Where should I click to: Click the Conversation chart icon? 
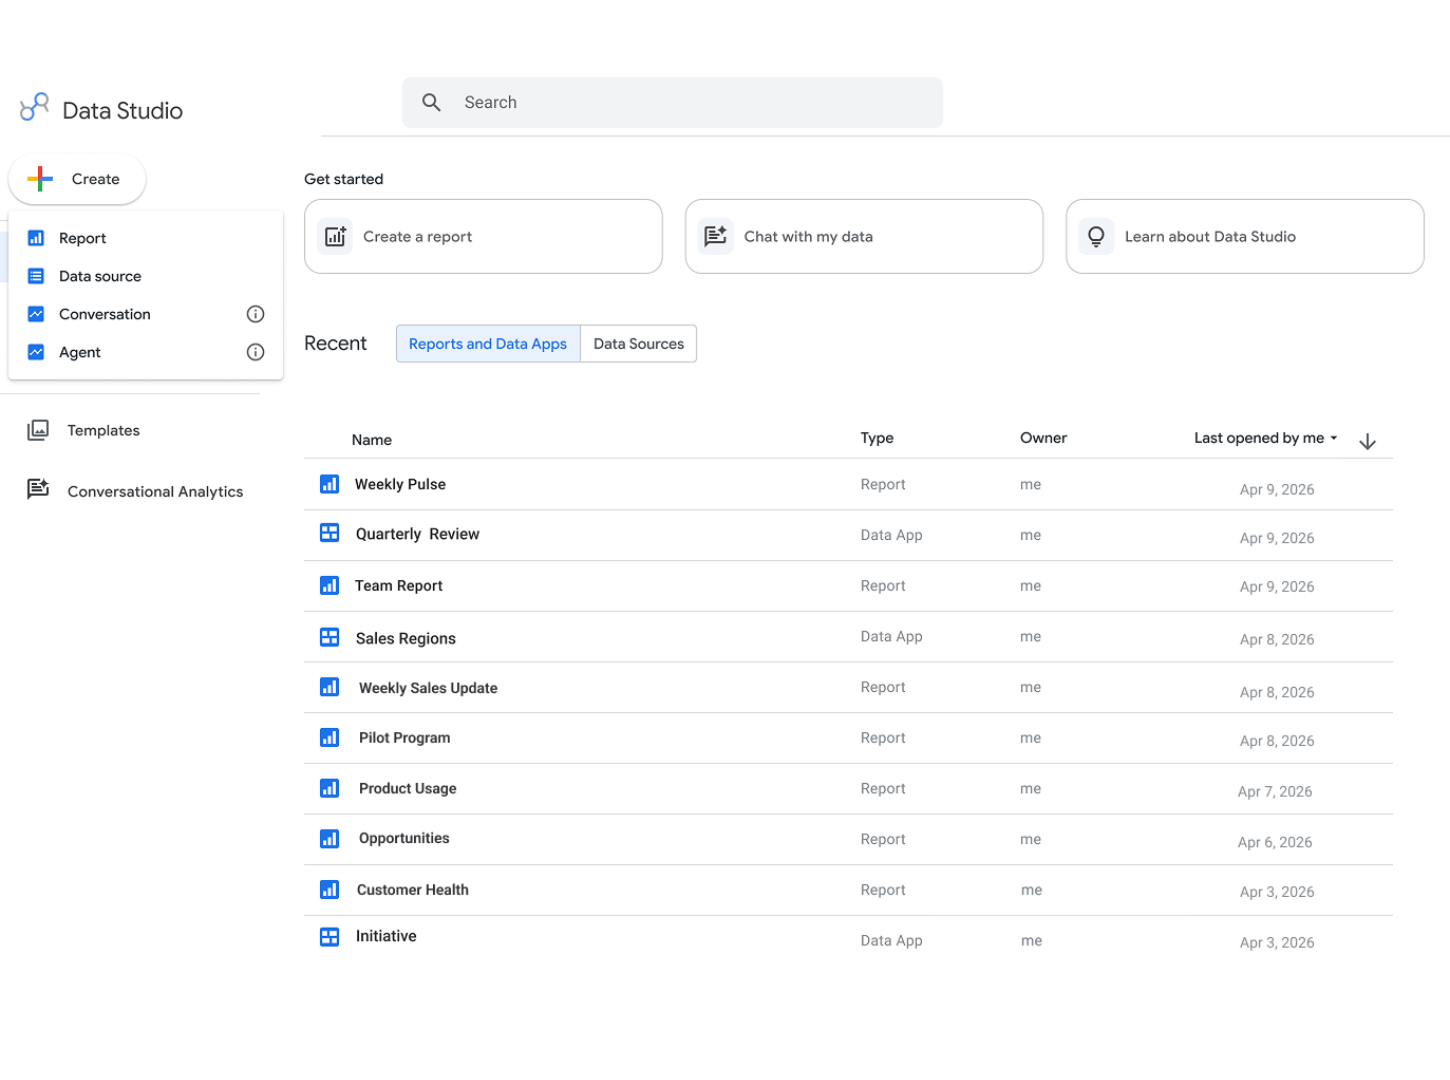point(36,314)
